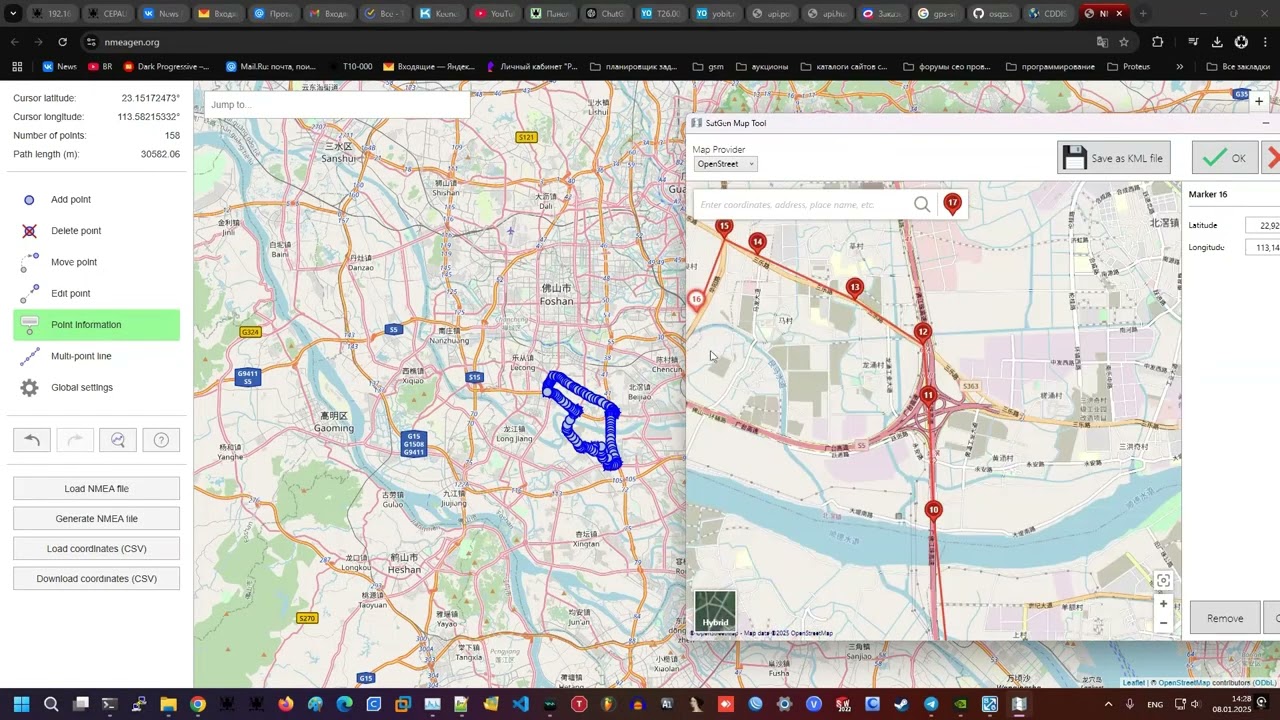Click Download coordinates (CSV) button

pyautogui.click(x=96, y=579)
